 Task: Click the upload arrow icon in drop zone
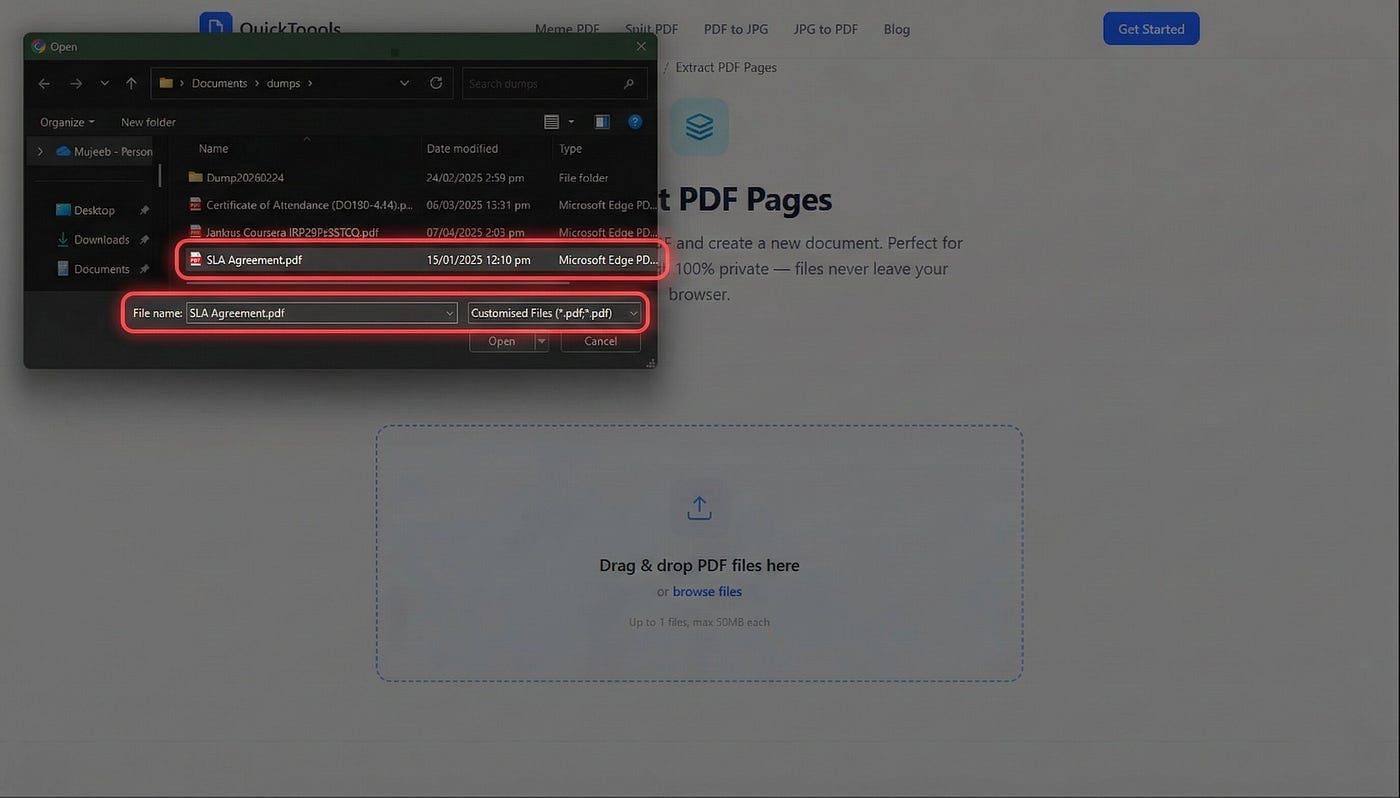coord(699,509)
